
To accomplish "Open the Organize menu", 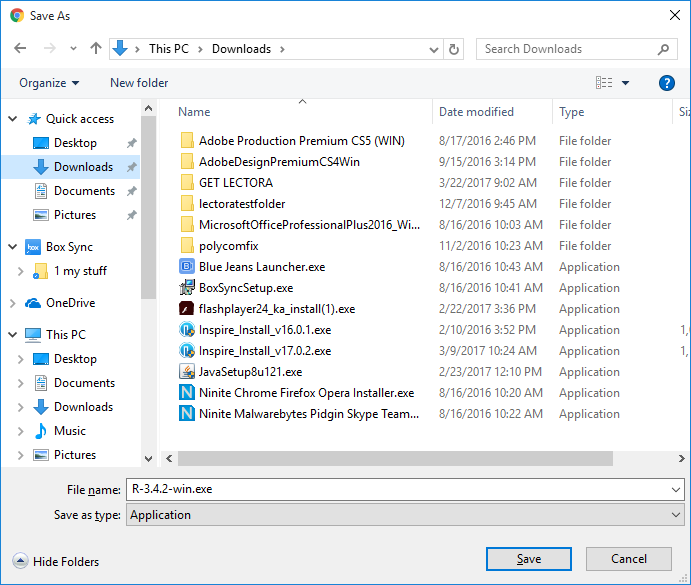I will 48,83.
